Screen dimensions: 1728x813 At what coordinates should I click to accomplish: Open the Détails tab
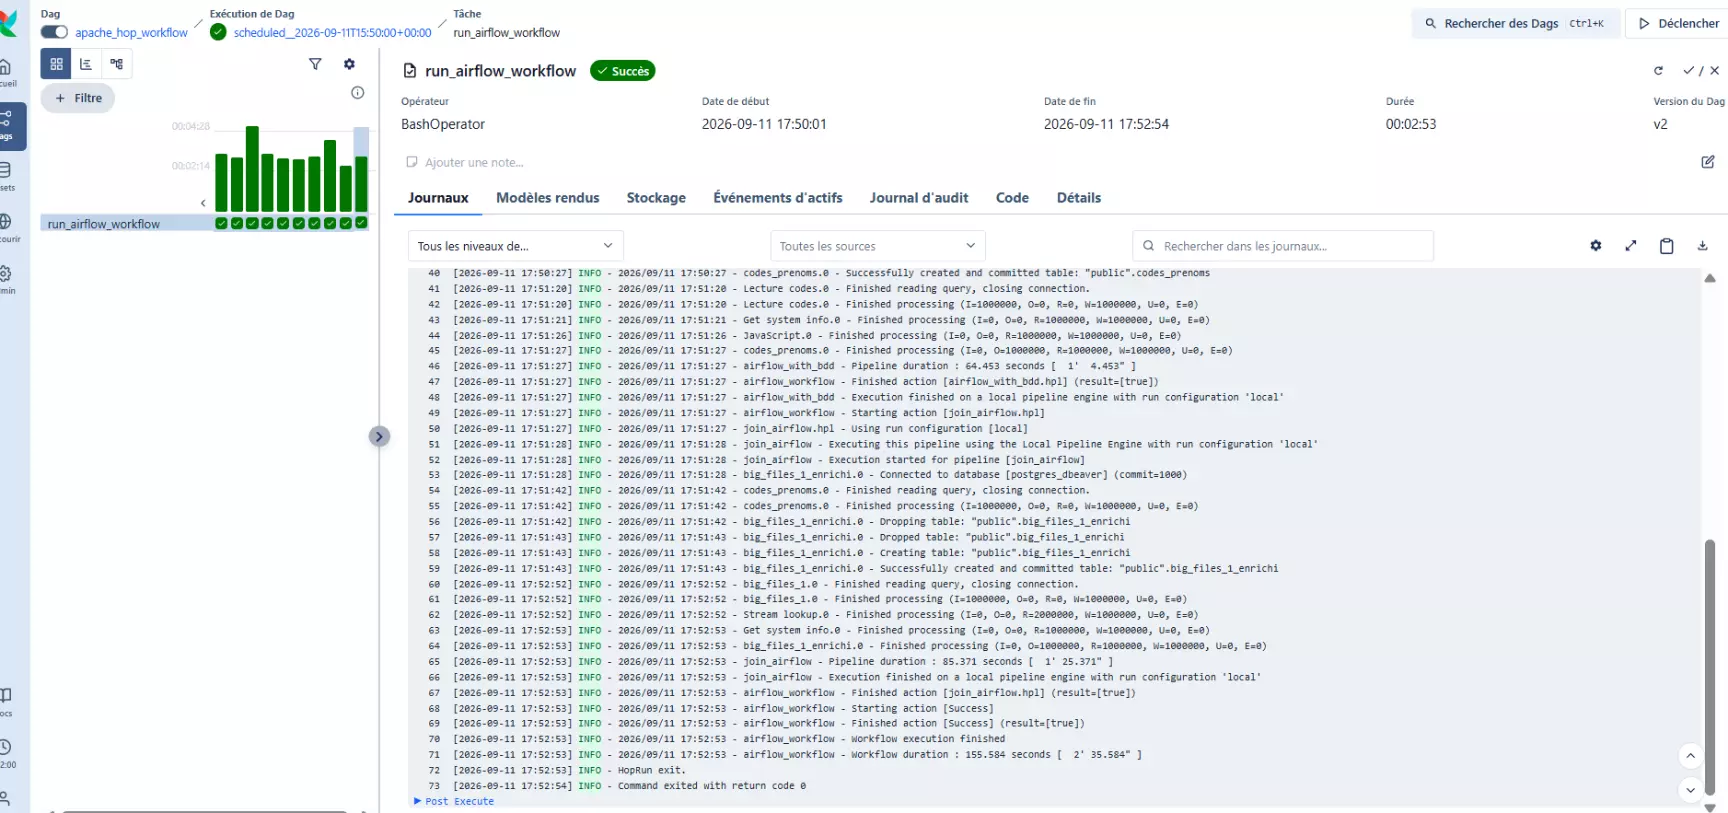1079,198
